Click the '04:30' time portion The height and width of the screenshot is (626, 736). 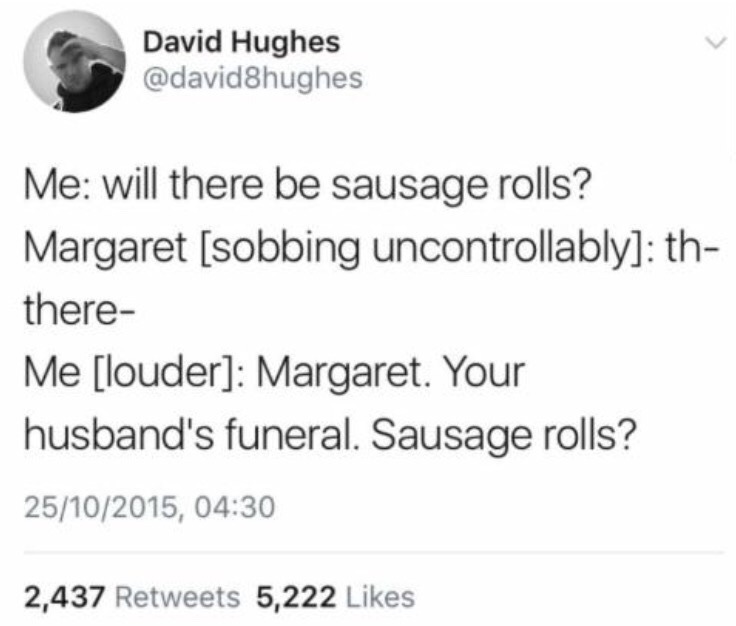click(x=234, y=507)
